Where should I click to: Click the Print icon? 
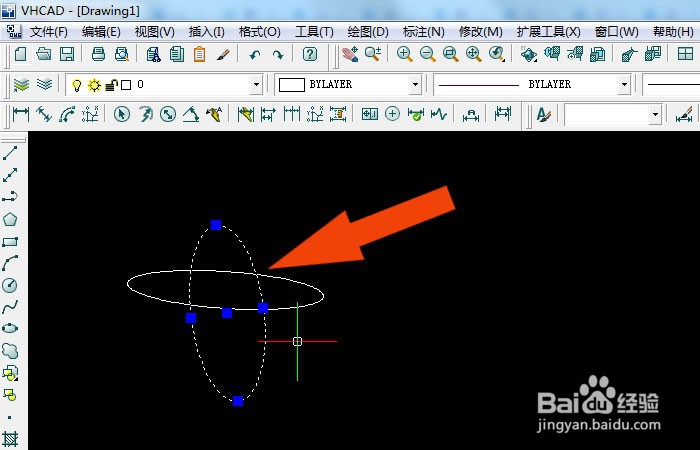[x=98, y=54]
